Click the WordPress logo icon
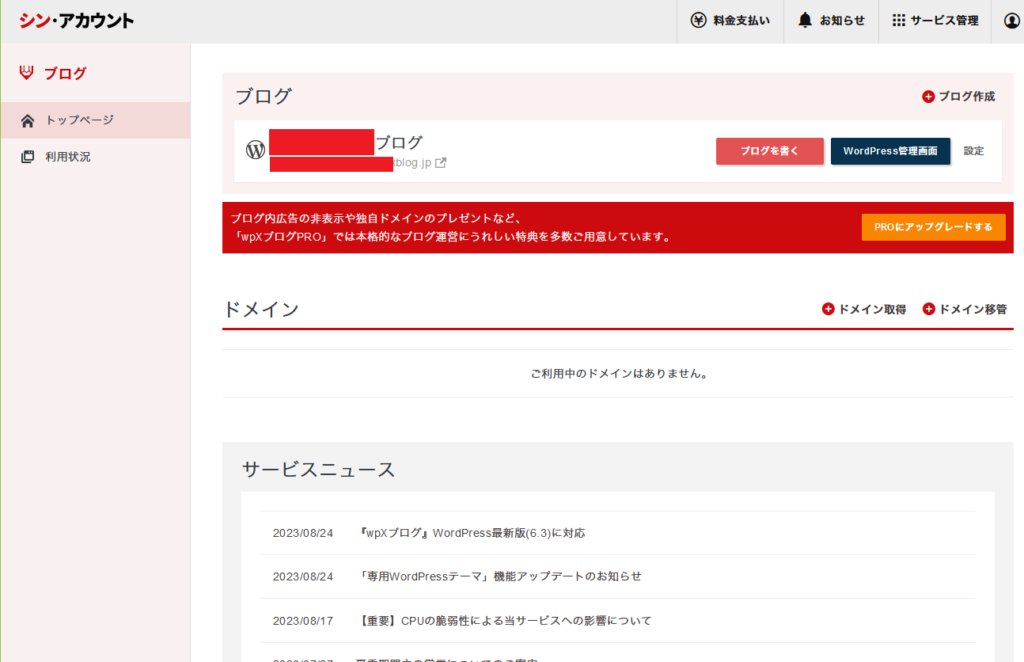Image resolution: width=1024 pixels, height=662 pixels. 255,150
